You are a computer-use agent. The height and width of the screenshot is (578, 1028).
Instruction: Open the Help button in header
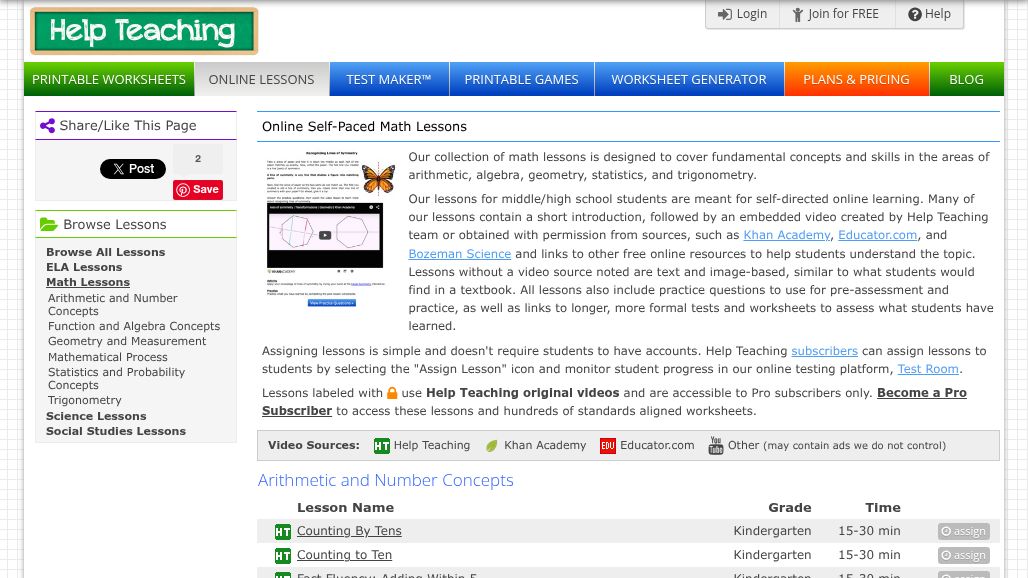(x=929, y=14)
